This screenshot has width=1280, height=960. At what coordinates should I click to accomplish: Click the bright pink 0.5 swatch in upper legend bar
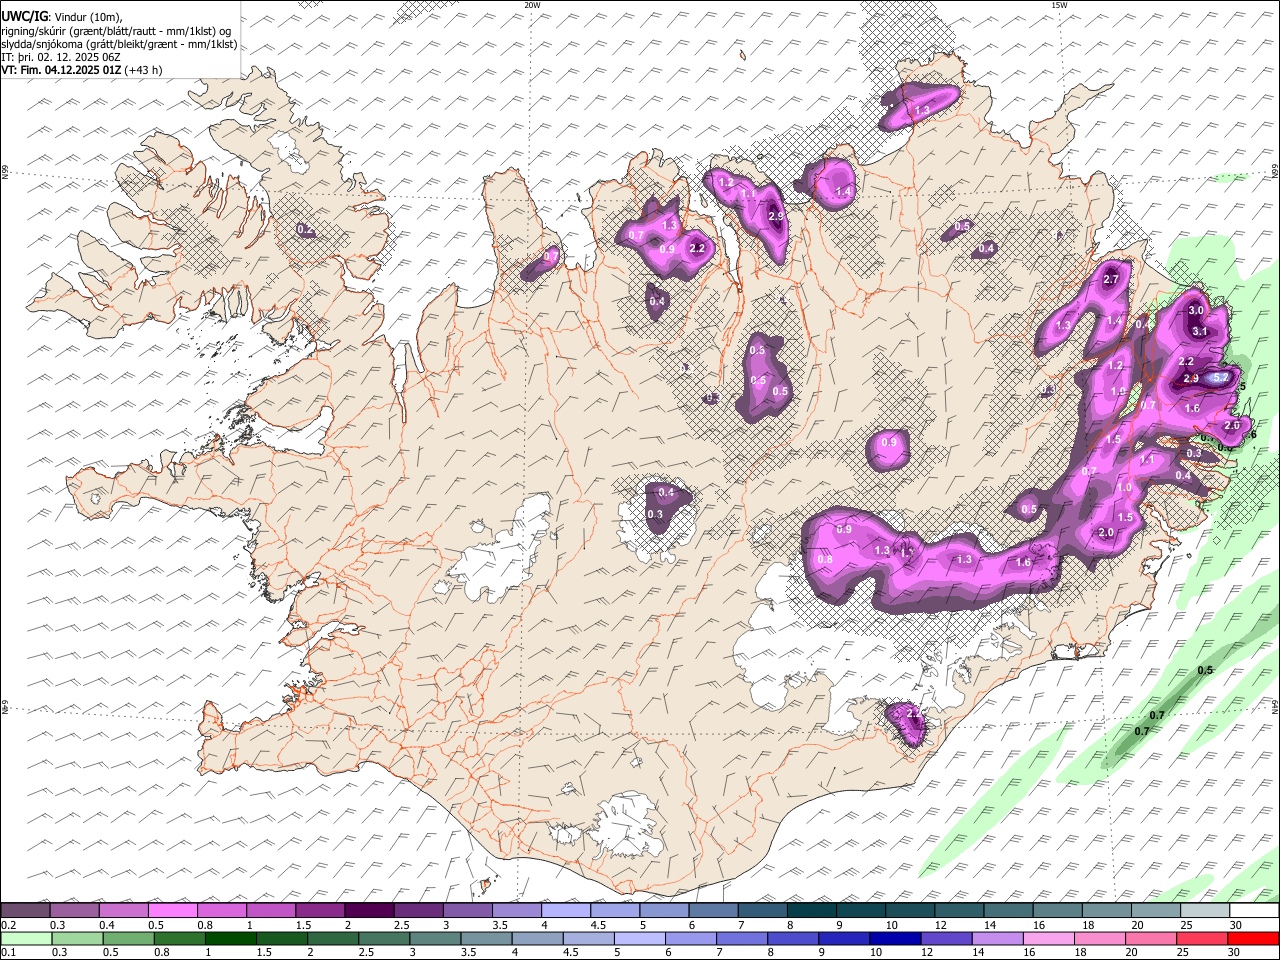(x=173, y=911)
